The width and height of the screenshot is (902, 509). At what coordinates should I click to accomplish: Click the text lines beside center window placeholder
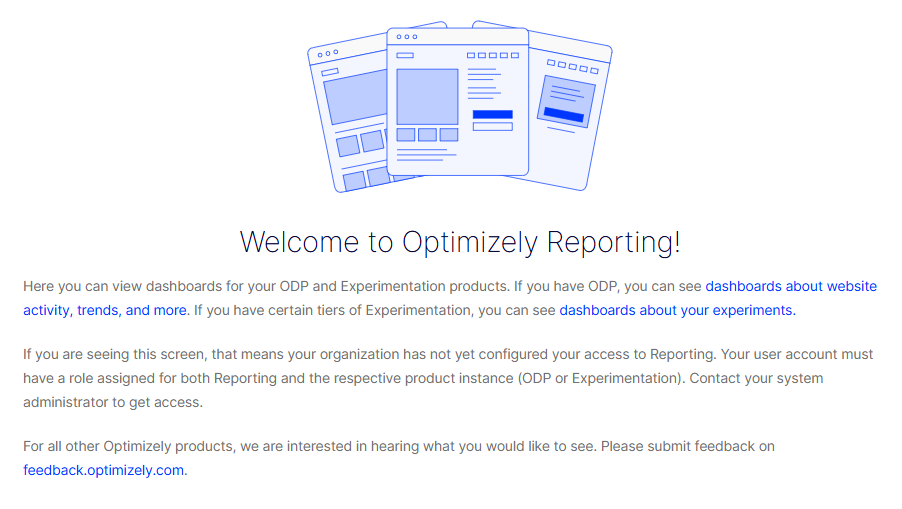(484, 83)
